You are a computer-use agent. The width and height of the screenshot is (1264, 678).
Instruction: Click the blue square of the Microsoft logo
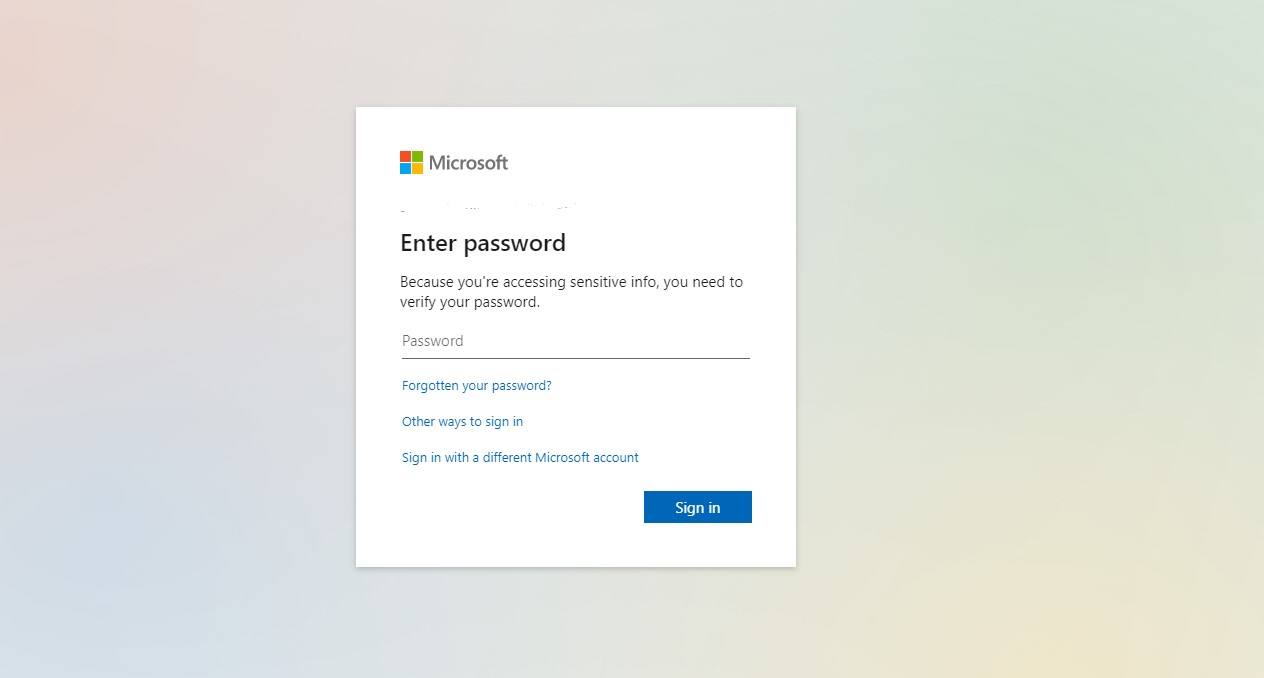[405, 168]
